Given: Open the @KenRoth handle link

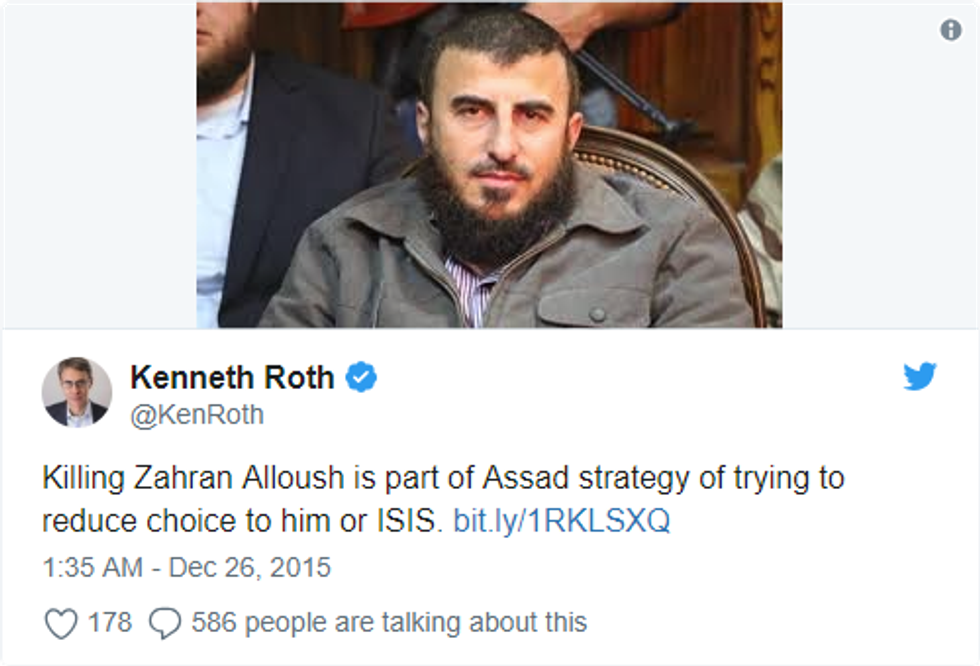Looking at the screenshot, I should (x=197, y=415).
